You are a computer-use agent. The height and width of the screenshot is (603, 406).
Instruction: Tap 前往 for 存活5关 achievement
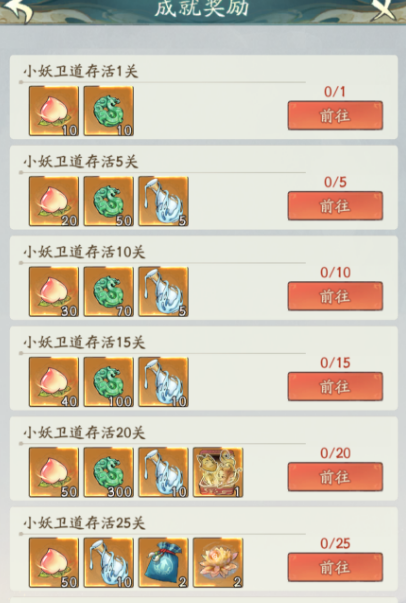pyautogui.click(x=335, y=206)
